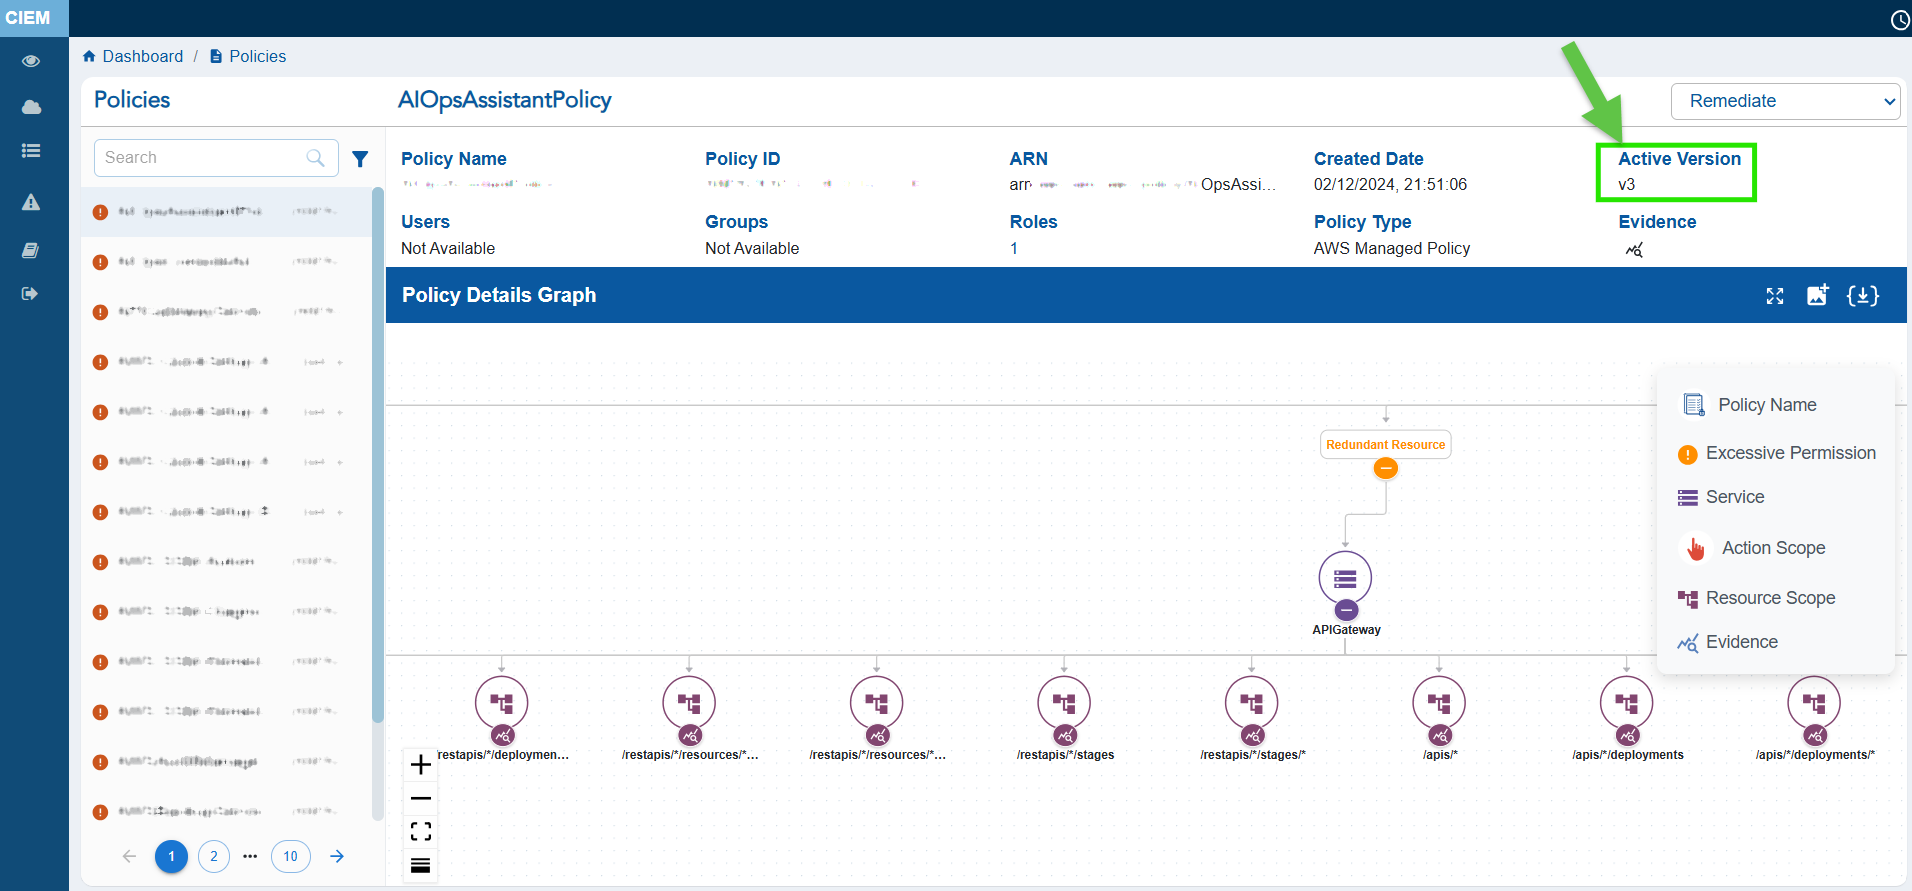Collapse the APIGateway service node
1912x891 pixels.
tap(1346, 610)
